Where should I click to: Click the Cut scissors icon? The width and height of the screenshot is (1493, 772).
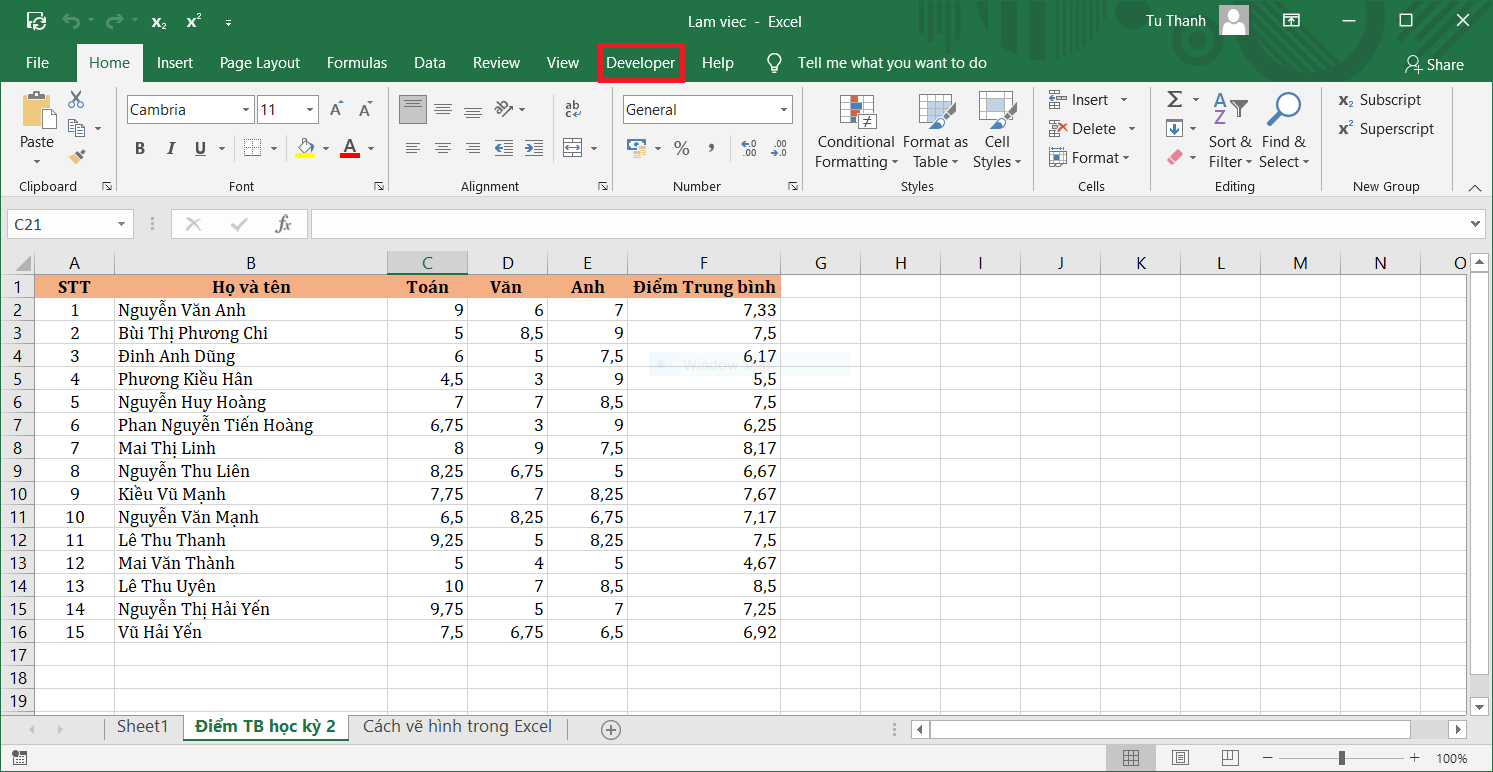[x=76, y=100]
